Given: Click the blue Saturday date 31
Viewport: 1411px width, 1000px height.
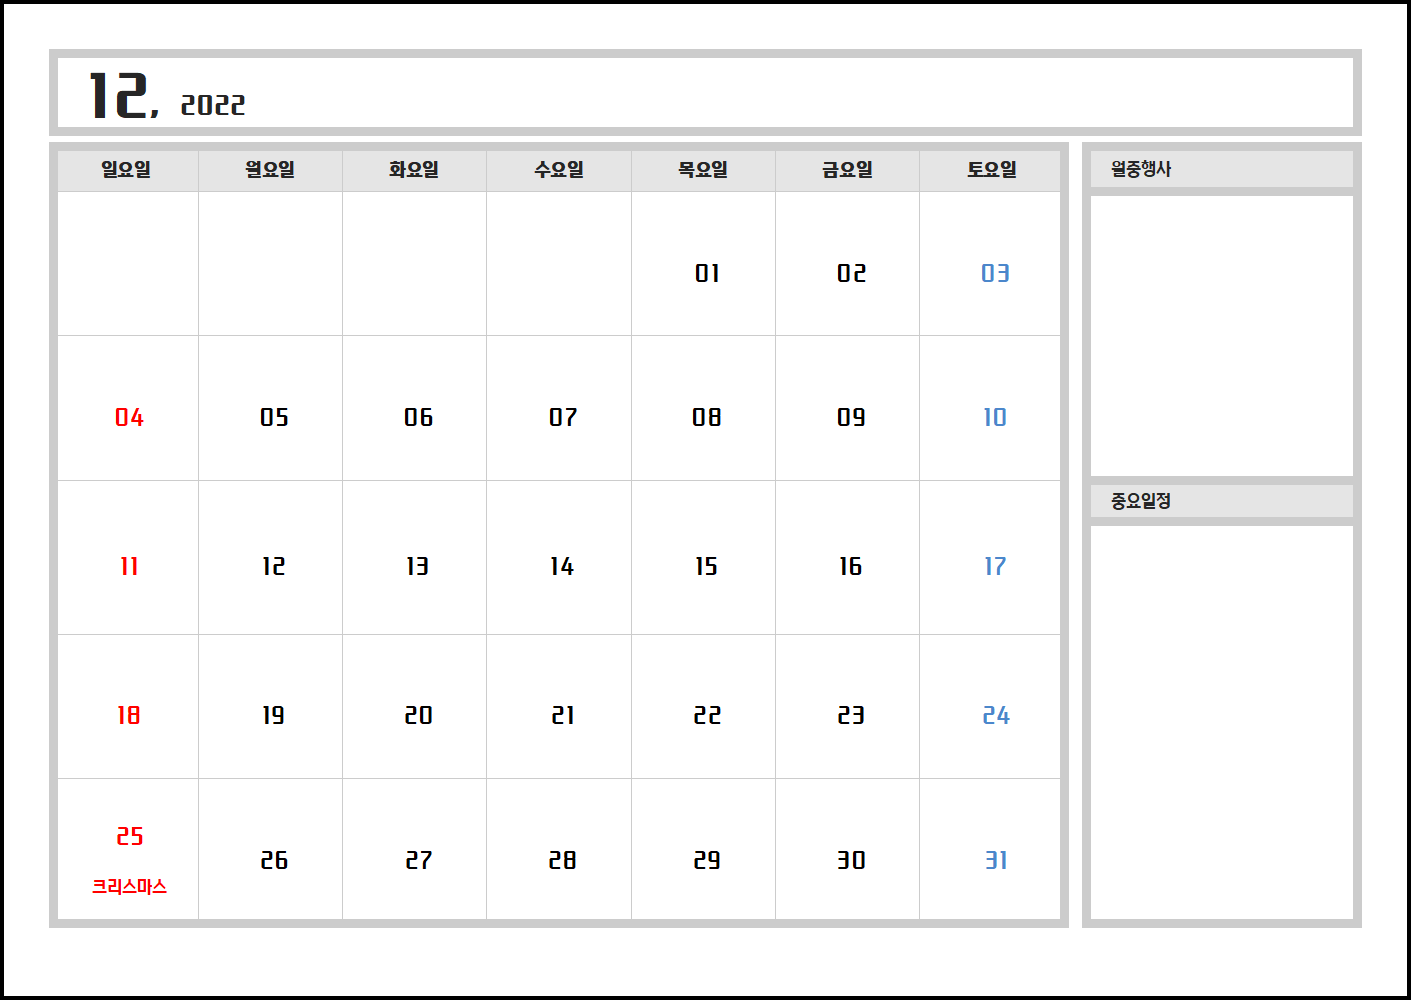Looking at the screenshot, I should [996, 860].
